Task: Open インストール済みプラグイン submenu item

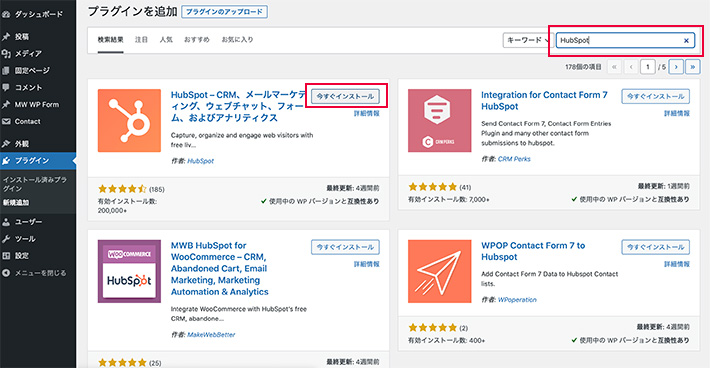Action: (x=34, y=184)
